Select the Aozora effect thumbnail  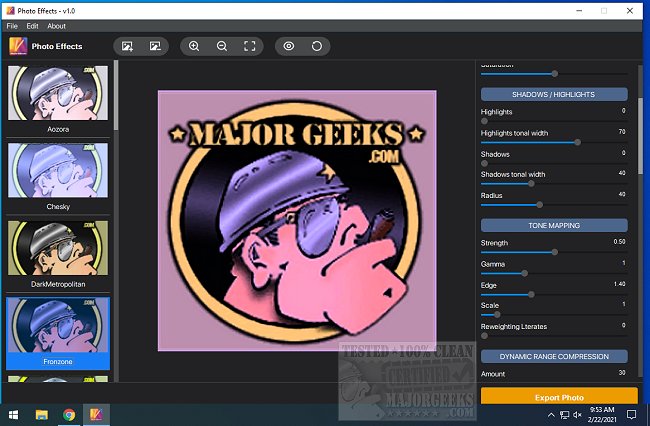click(58, 94)
